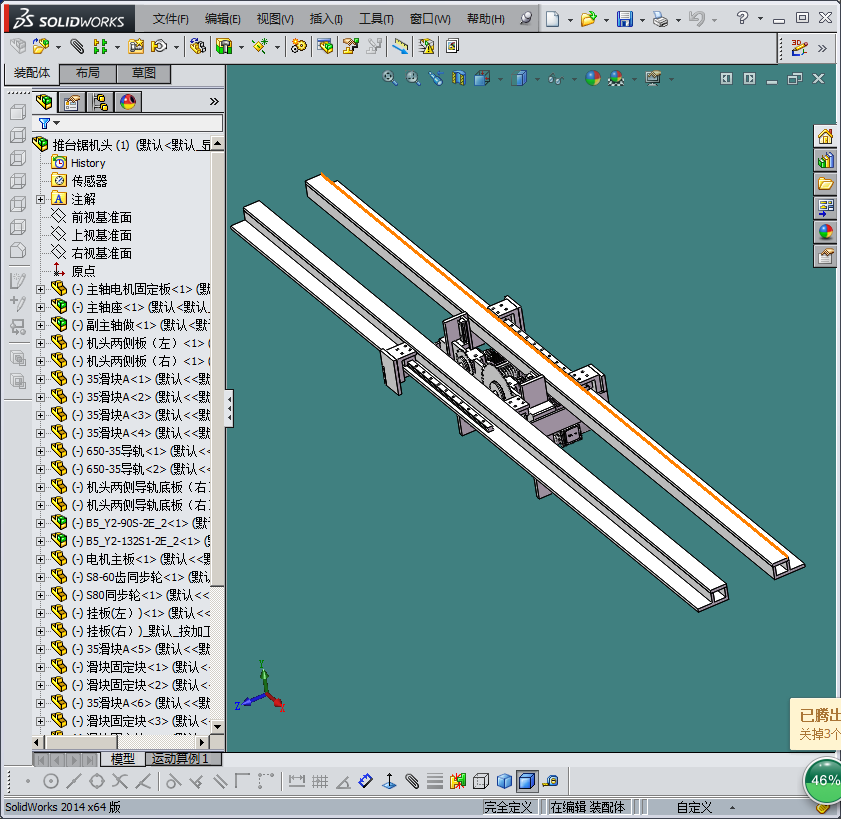This screenshot has width=841, height=819.
Task: Click the Print icon in top toolbar
Action: [659, 19]
